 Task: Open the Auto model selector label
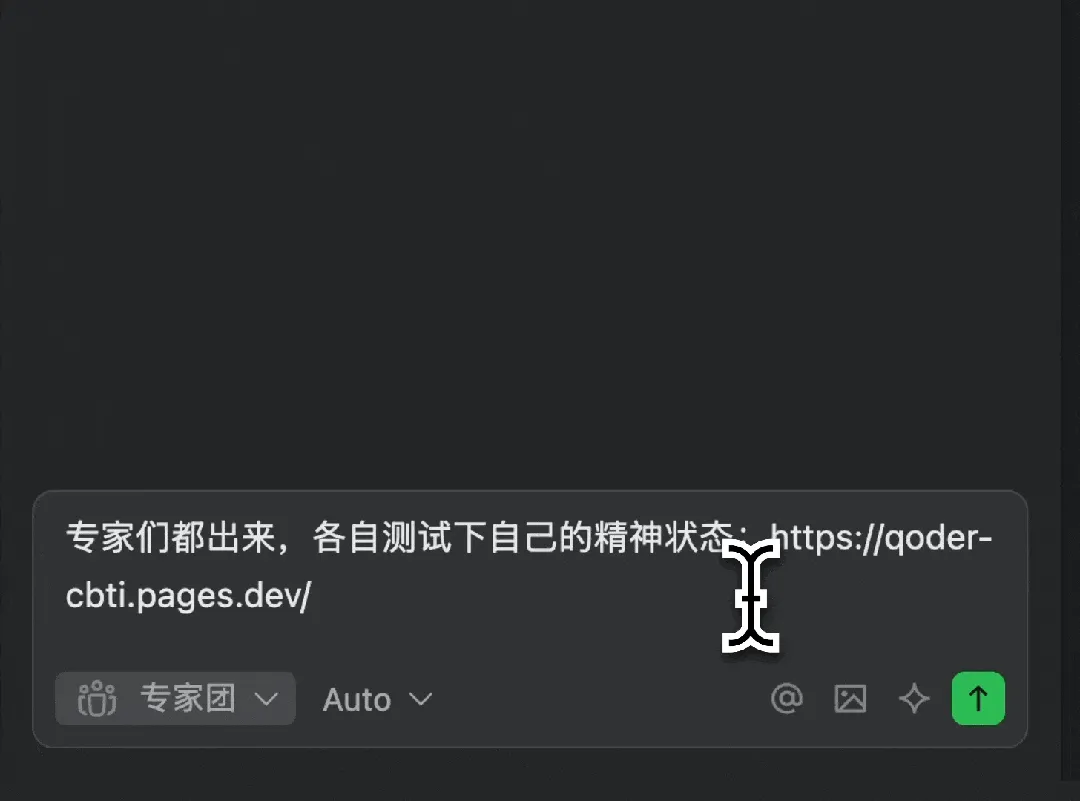357,700
